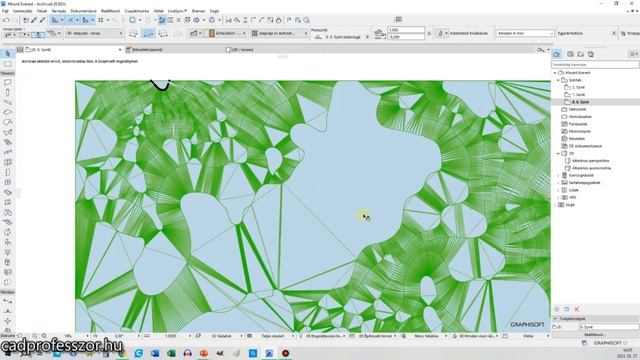Collapse the Szintek folder in Navigator
The width and height of the screenshot is (640, 360).
(558, 80)
